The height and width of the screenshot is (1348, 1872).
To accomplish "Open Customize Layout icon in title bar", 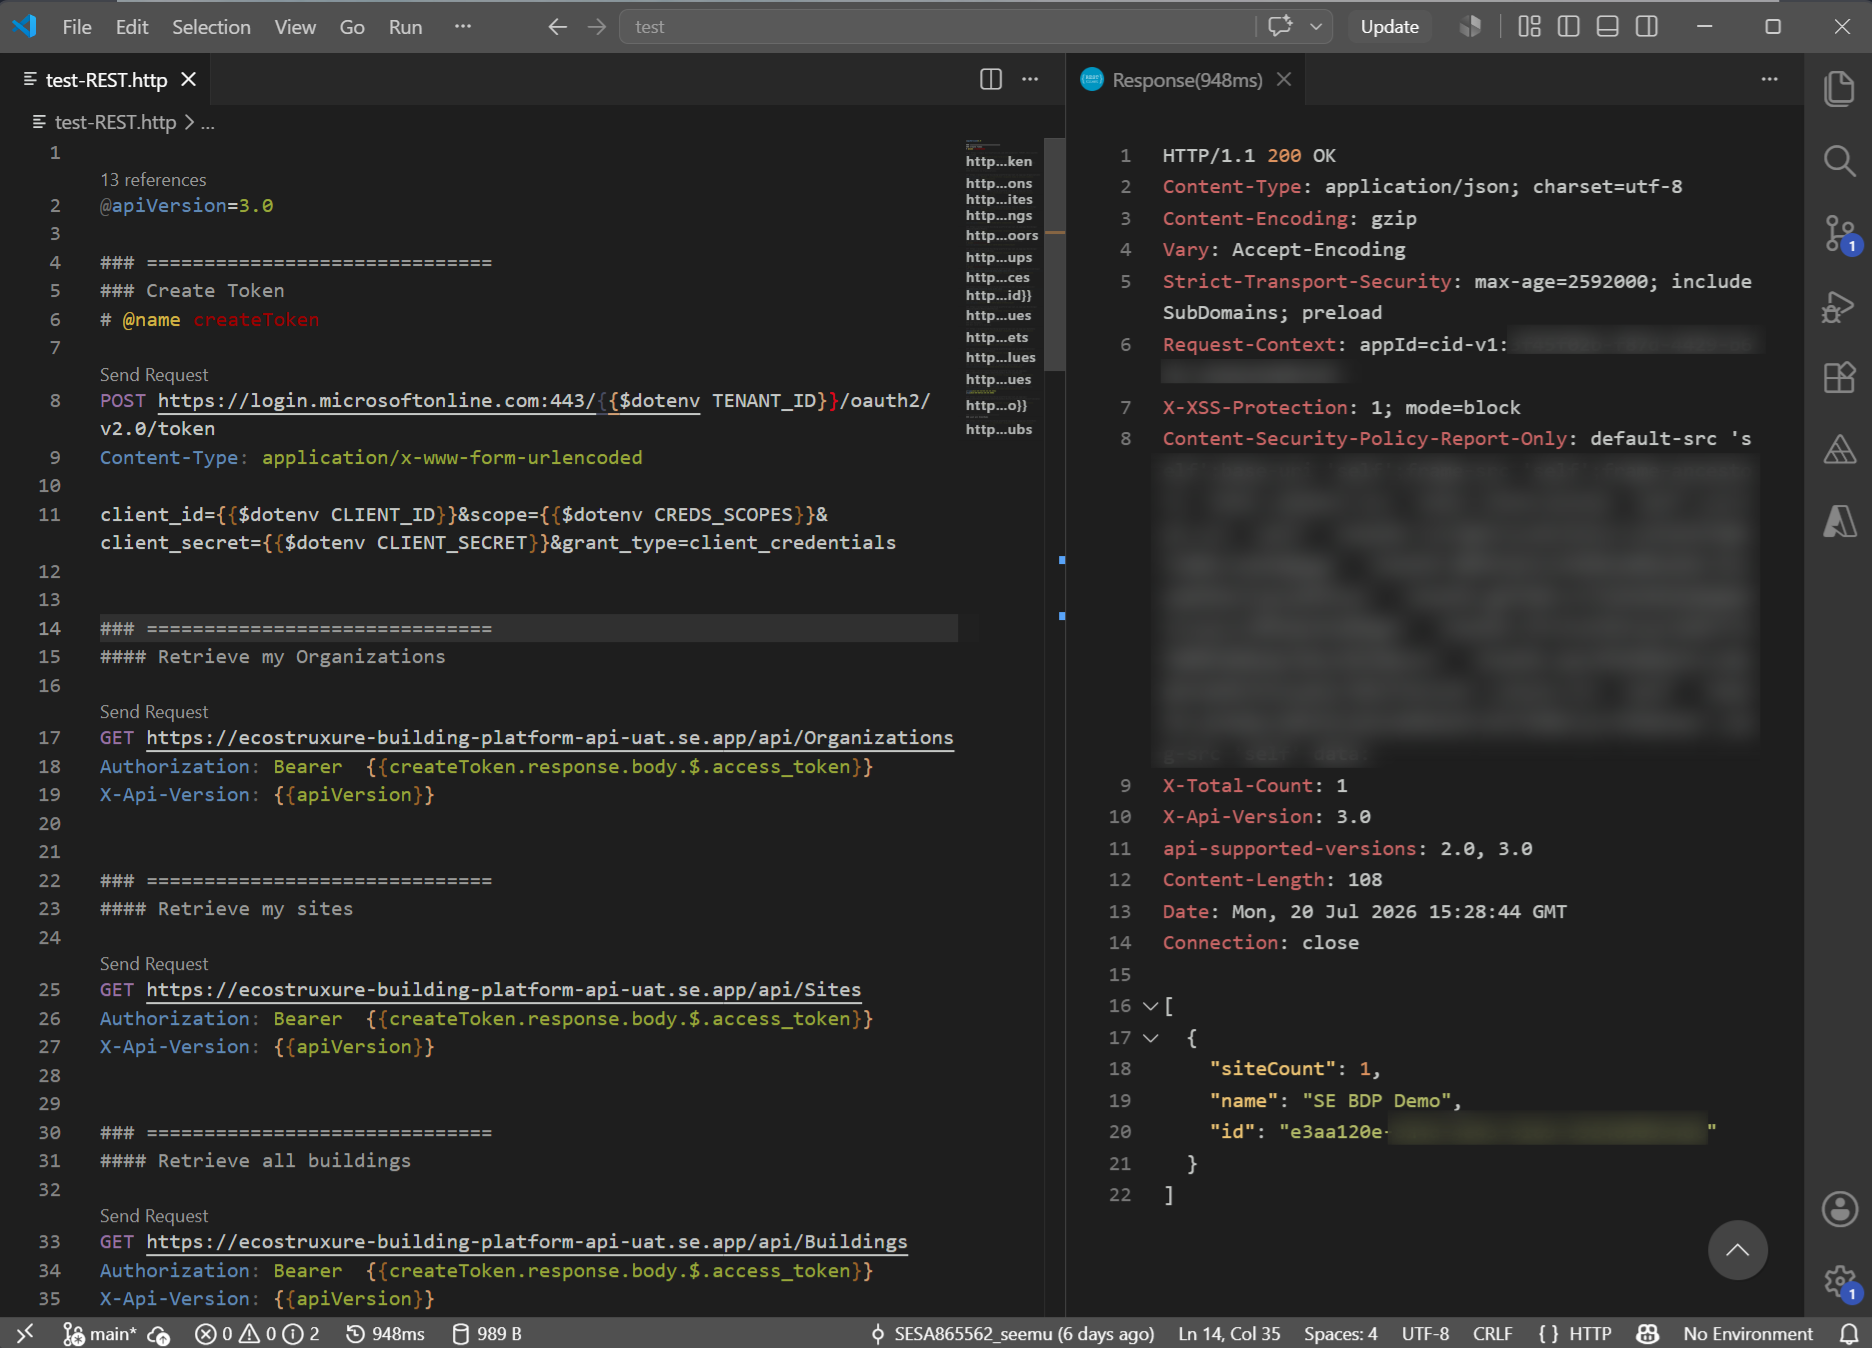I will [x=1529, y=27].
